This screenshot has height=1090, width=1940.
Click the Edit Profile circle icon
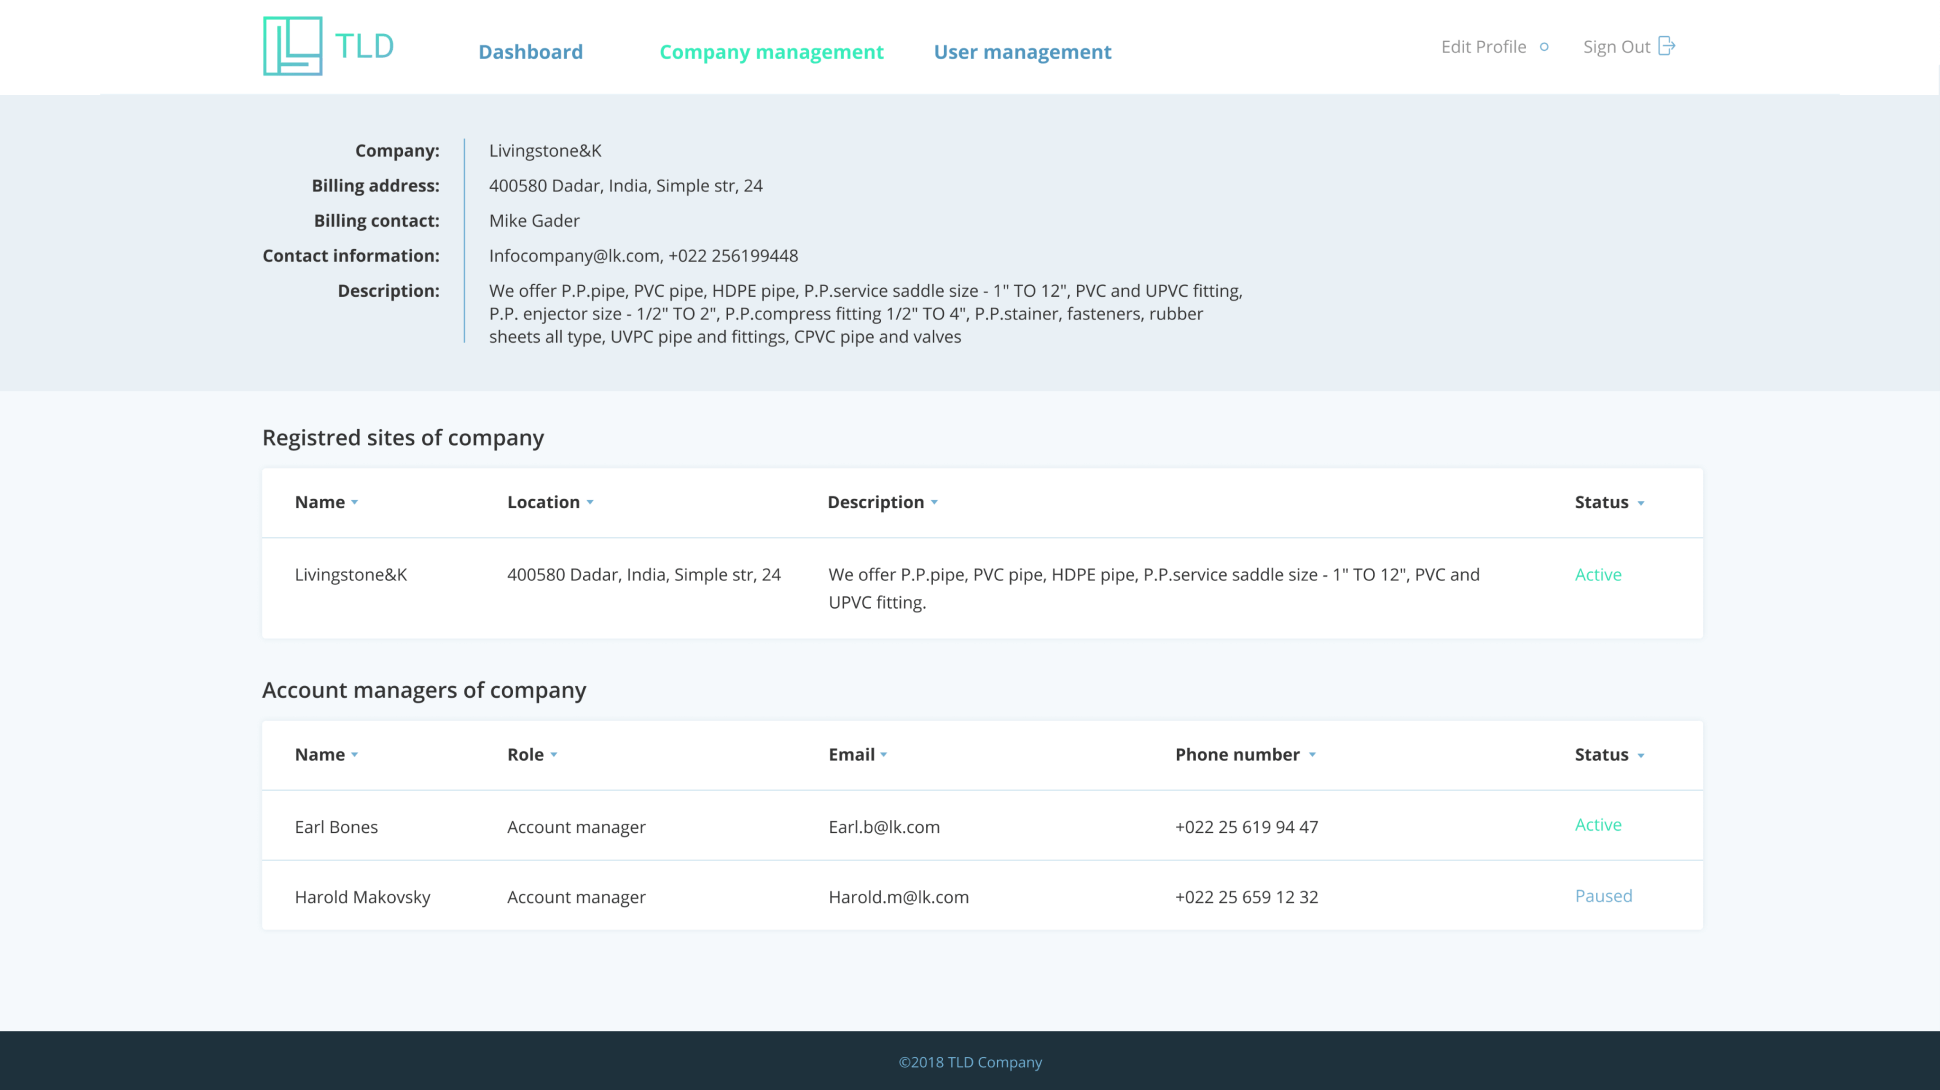coord(1544,47)
